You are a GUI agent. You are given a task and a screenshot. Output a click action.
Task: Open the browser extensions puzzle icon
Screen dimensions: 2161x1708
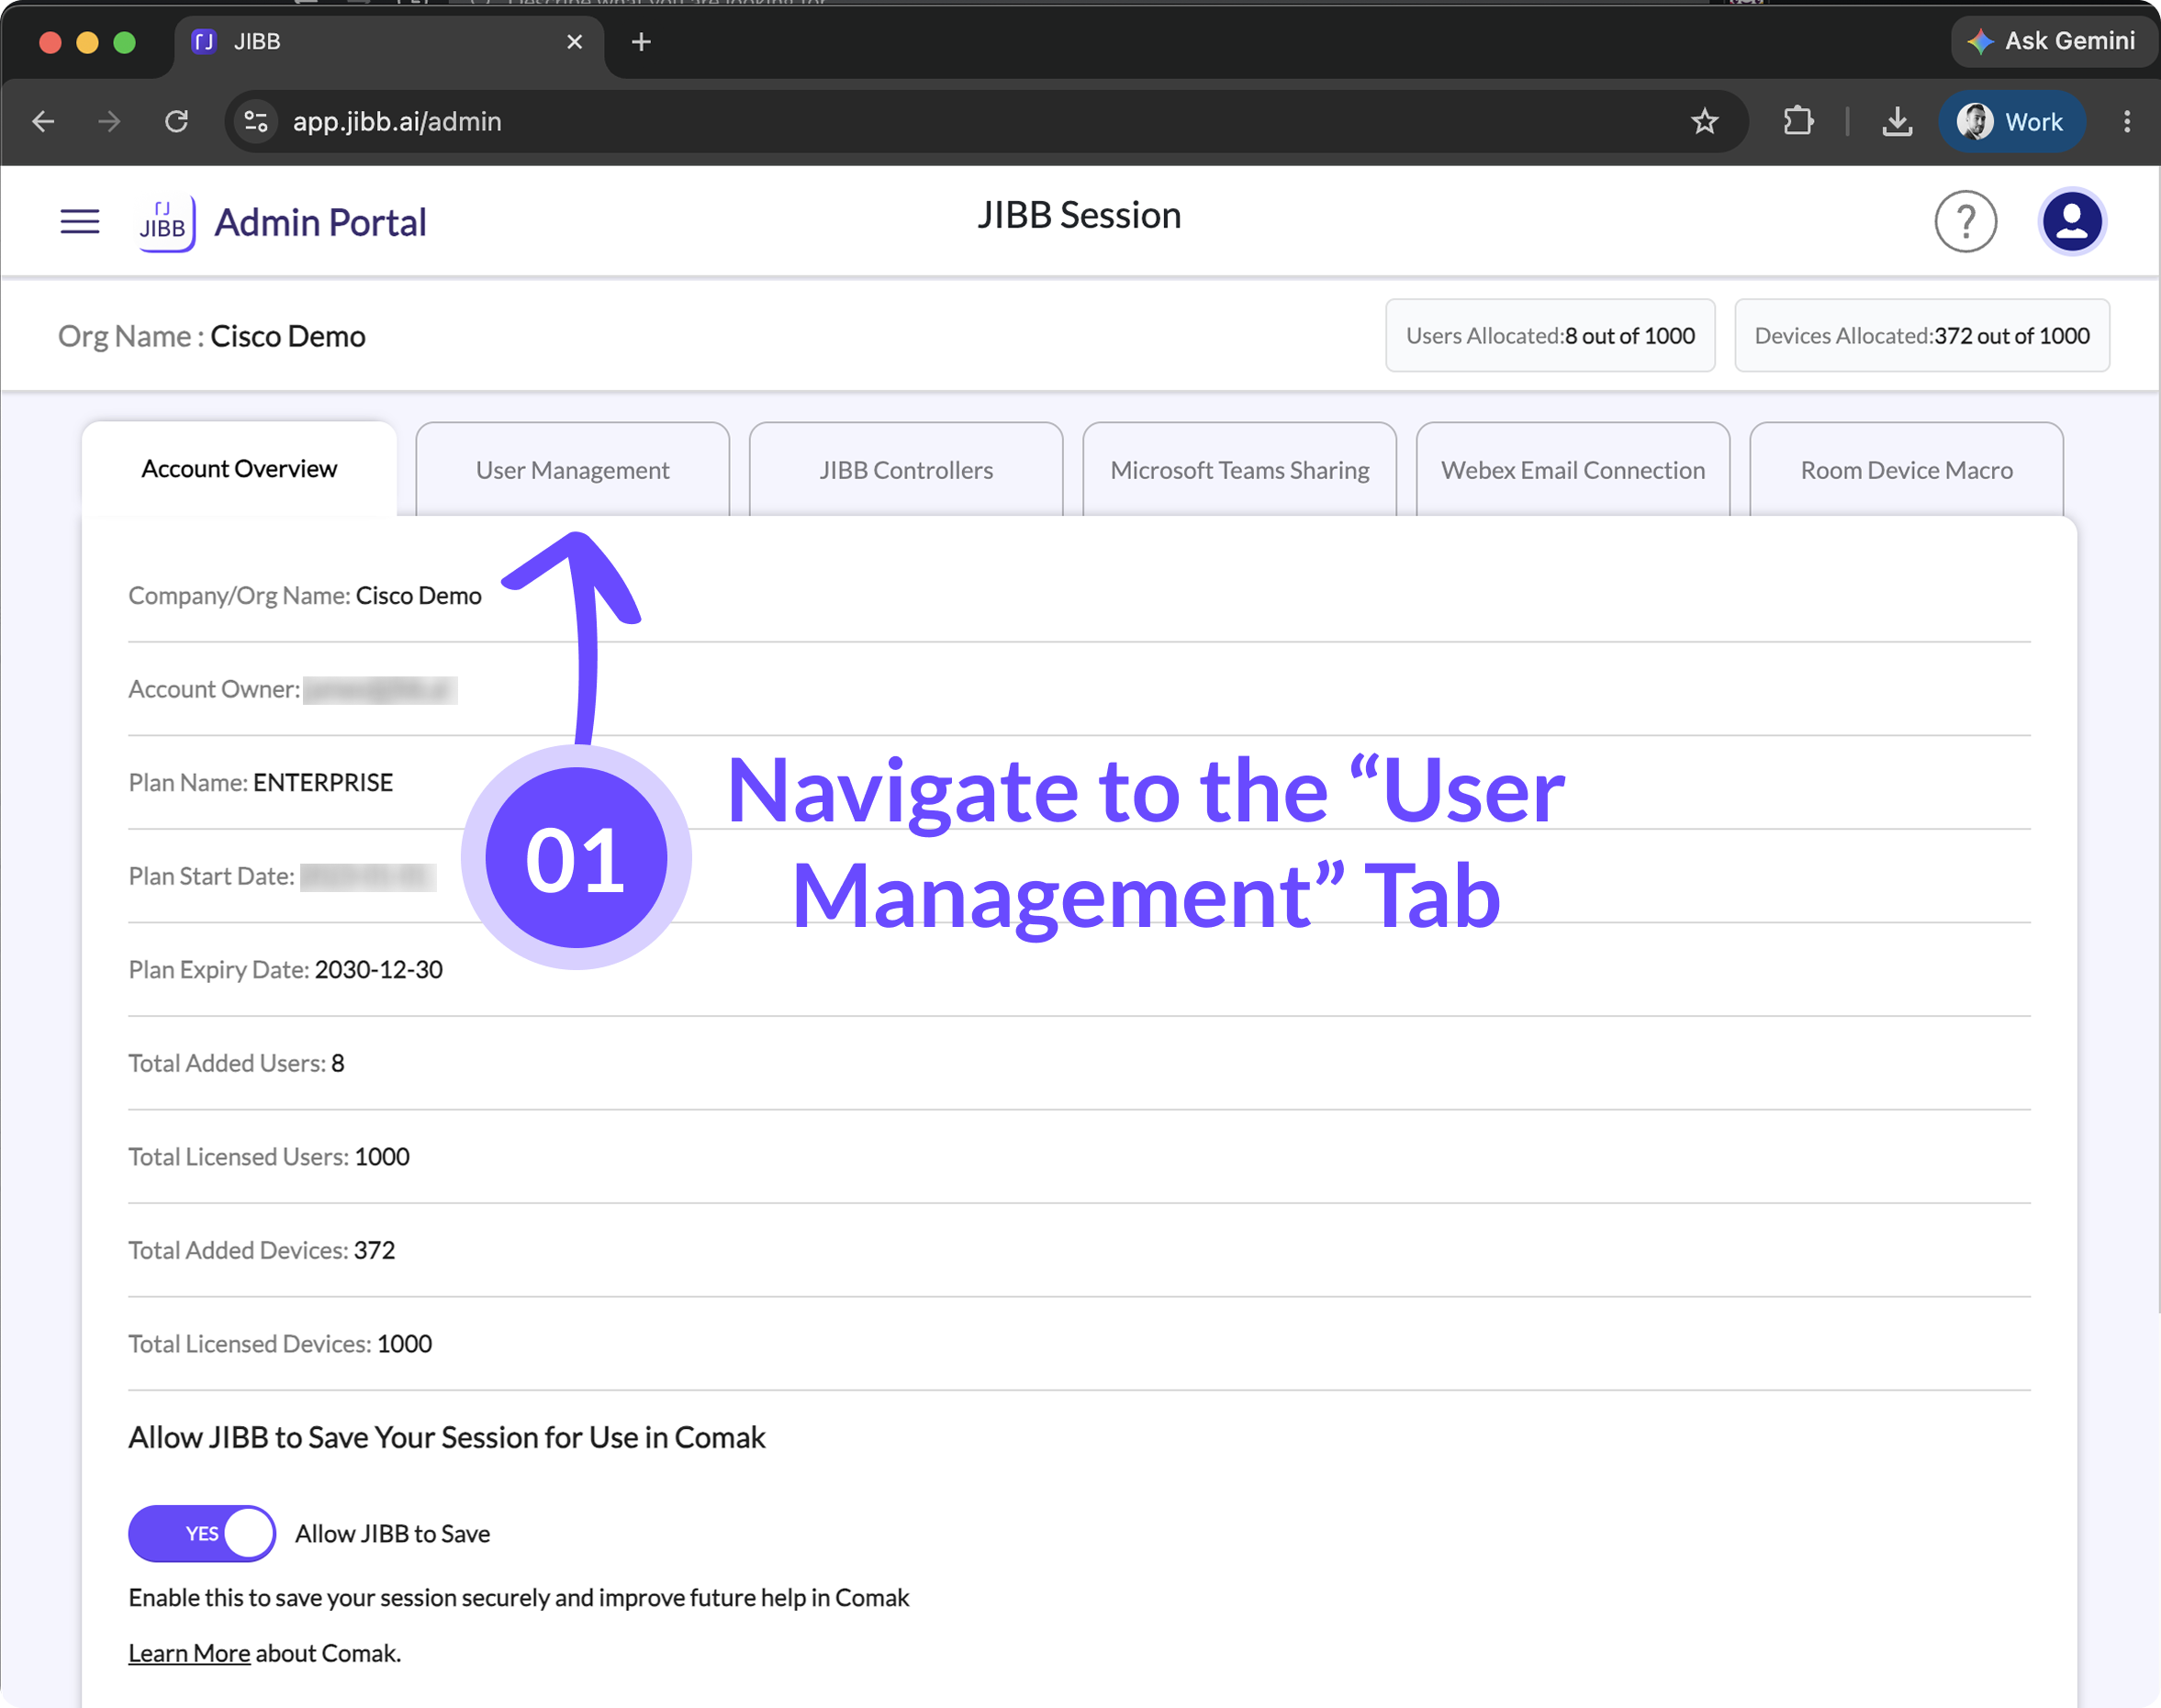tap(1798, 121)
